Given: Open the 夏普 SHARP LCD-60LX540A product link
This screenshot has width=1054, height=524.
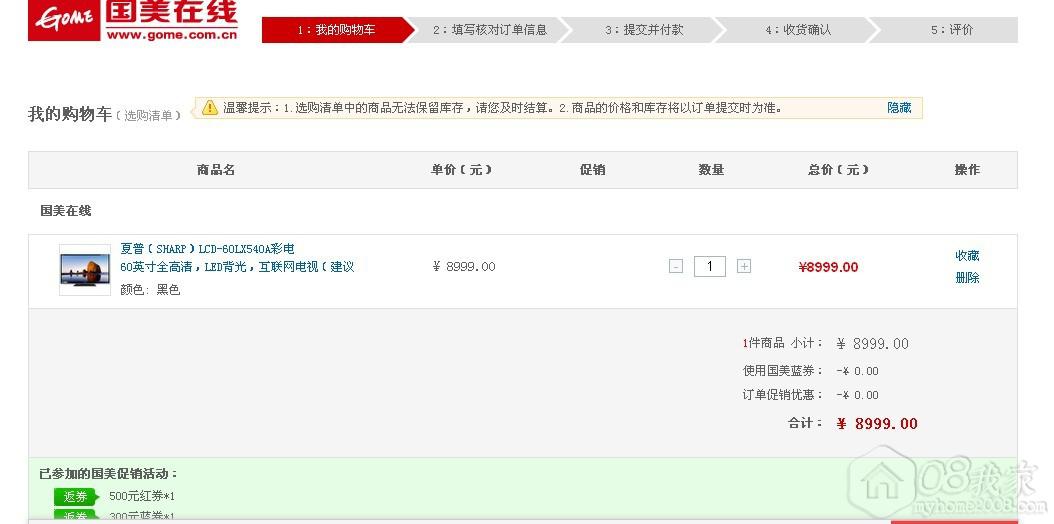Looking at the screenshot, I should pos(207,248).
